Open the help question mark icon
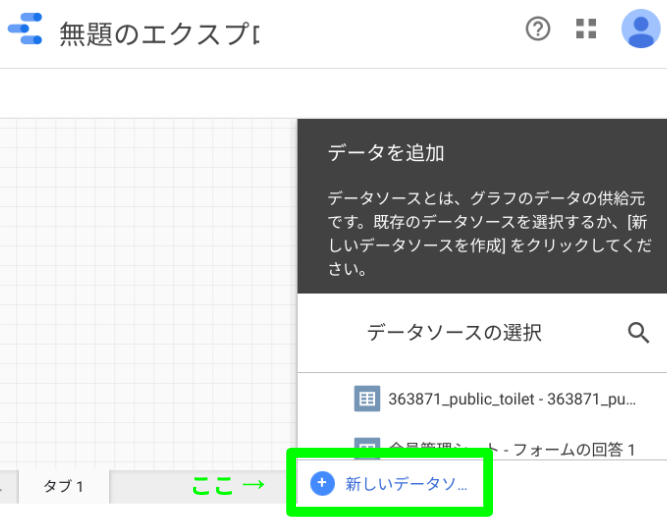The height and width of the screenshot is (522, 667). point(538,29)
